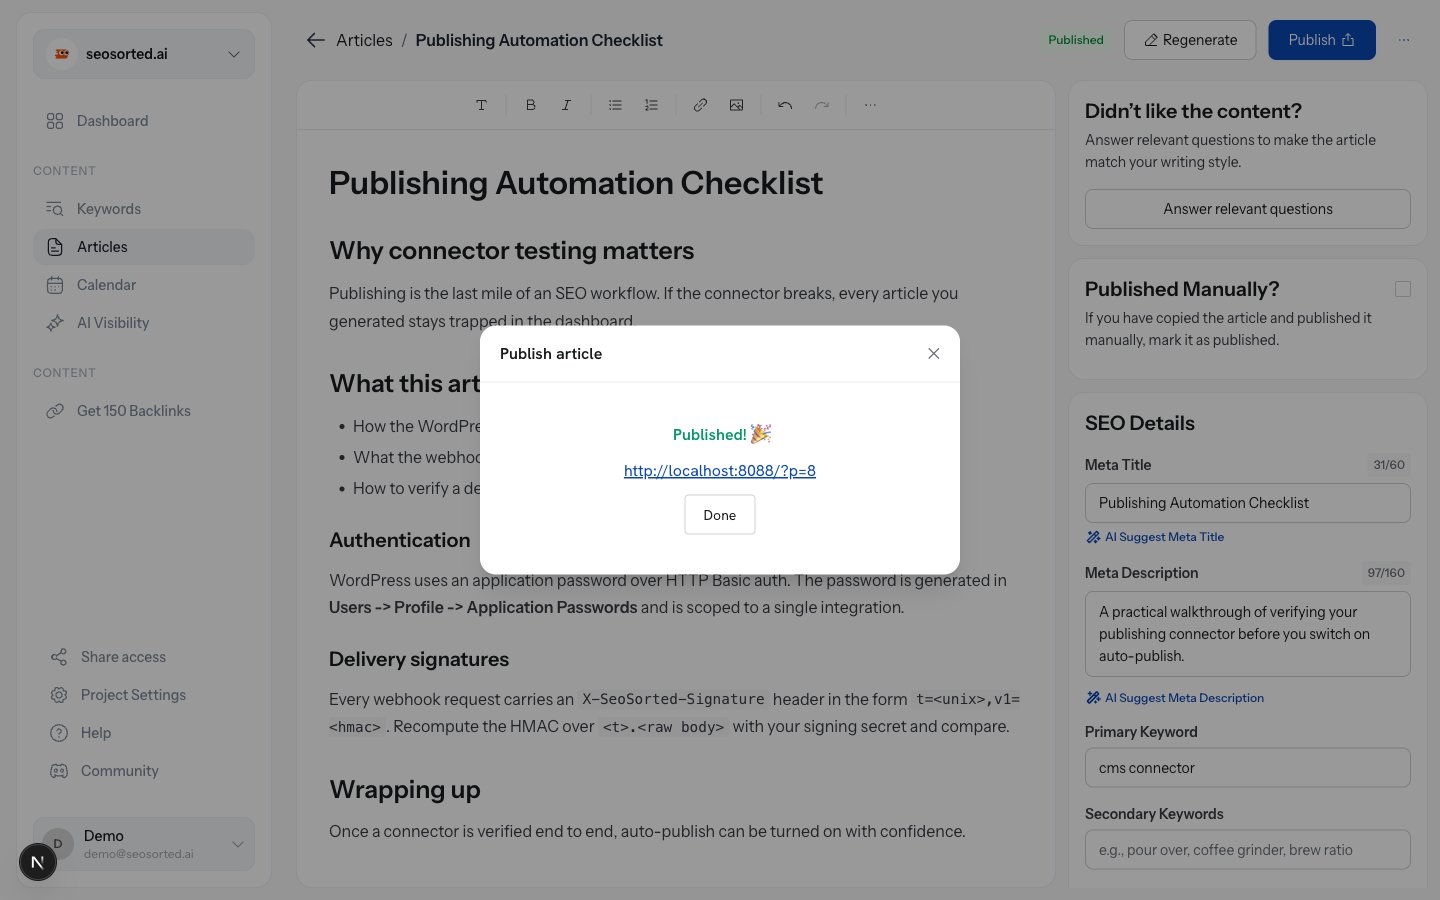The height and width of the screenshot is (900, 1440).
Task: Click the Community icon
Action: (59, 771)
